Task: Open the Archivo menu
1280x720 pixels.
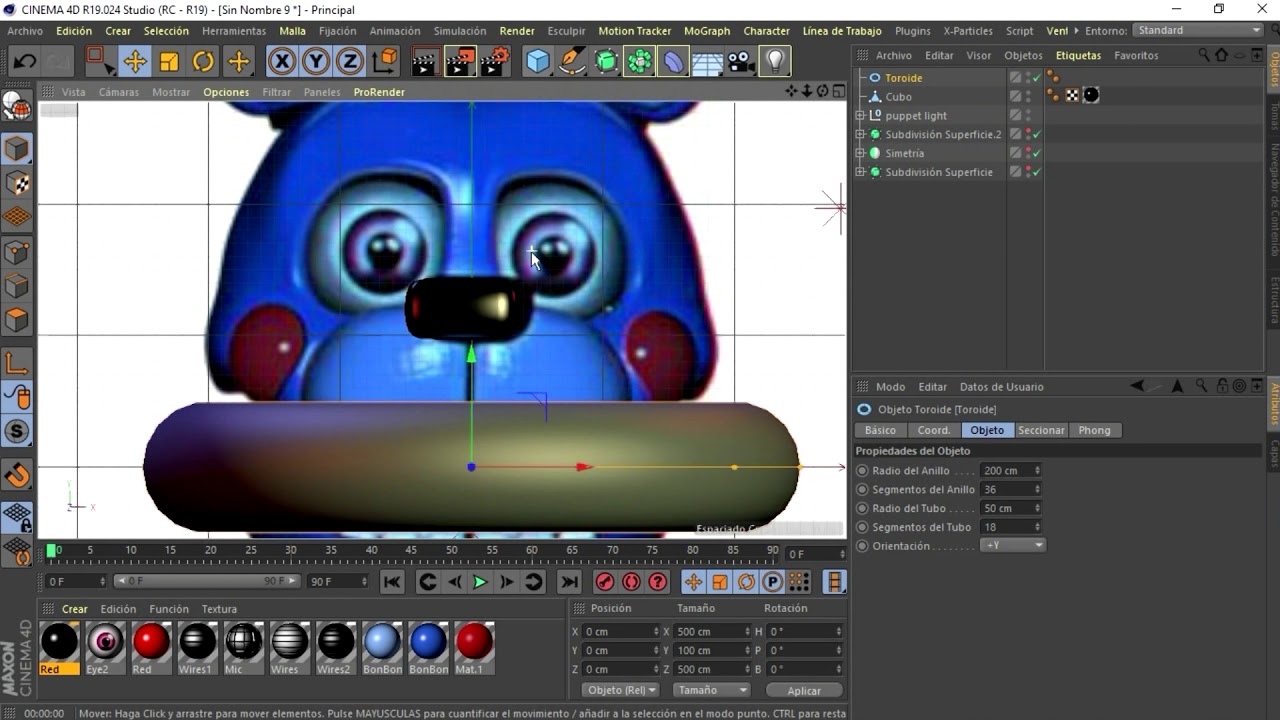Action: (x=25, y=31)
